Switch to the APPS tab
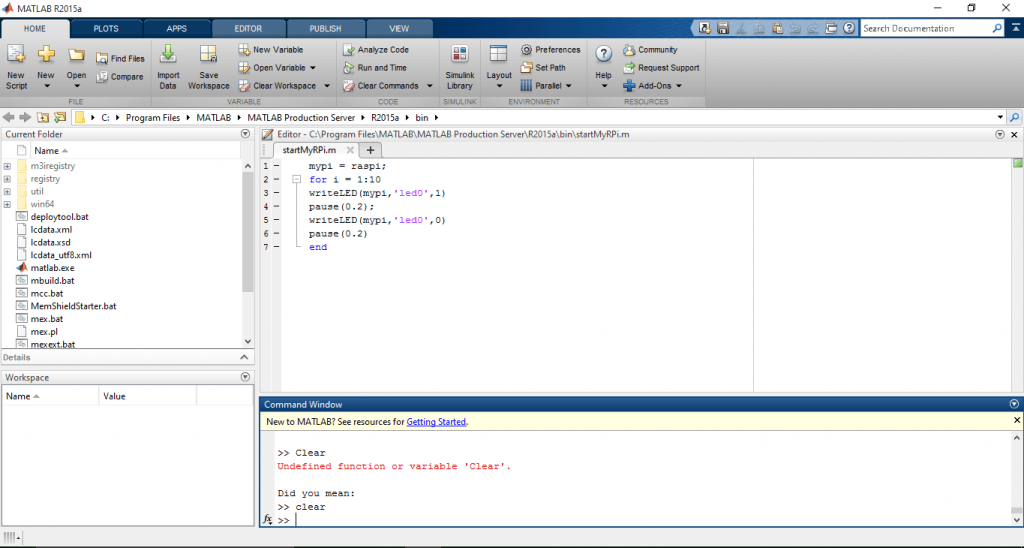 (x=176, y=29)
